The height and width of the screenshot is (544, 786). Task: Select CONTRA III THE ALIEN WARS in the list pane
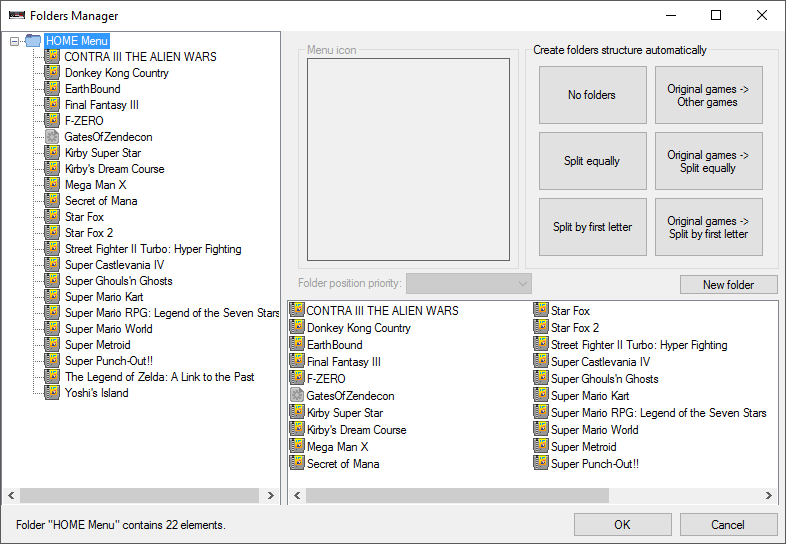click(382, 311)
